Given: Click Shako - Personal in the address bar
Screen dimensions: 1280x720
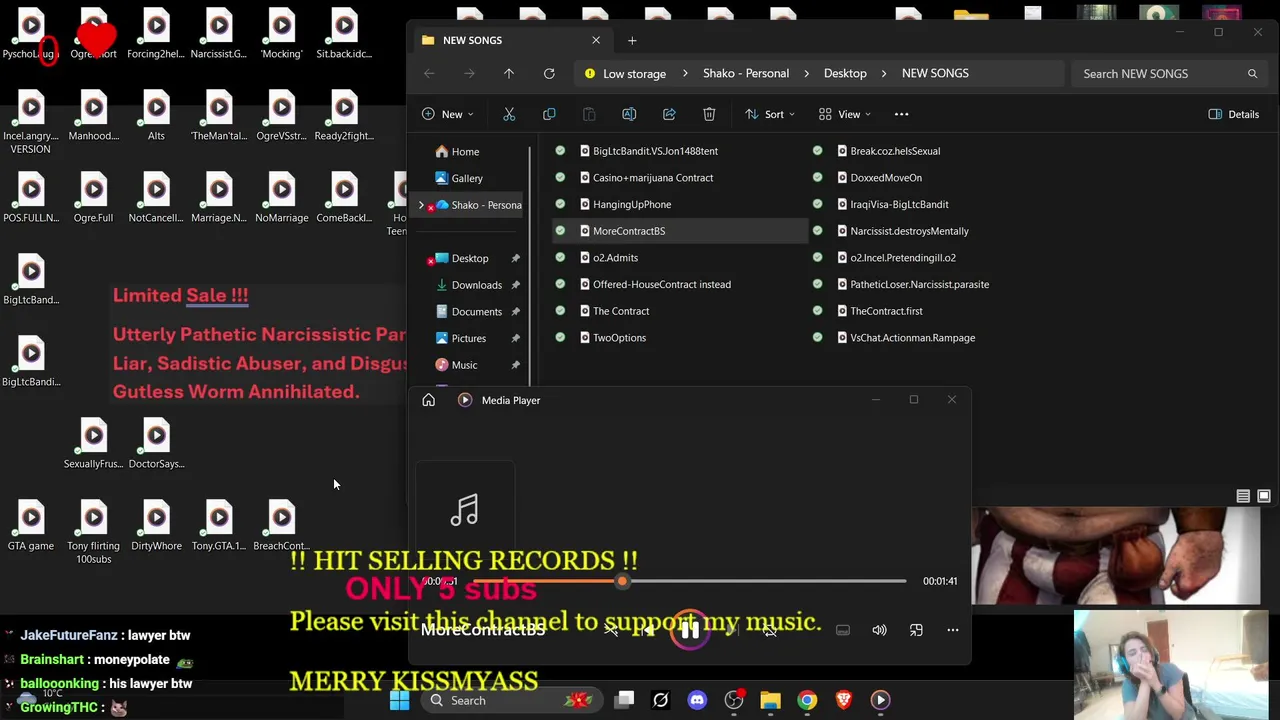Looking at the screenshot, I should coord(746,73).
